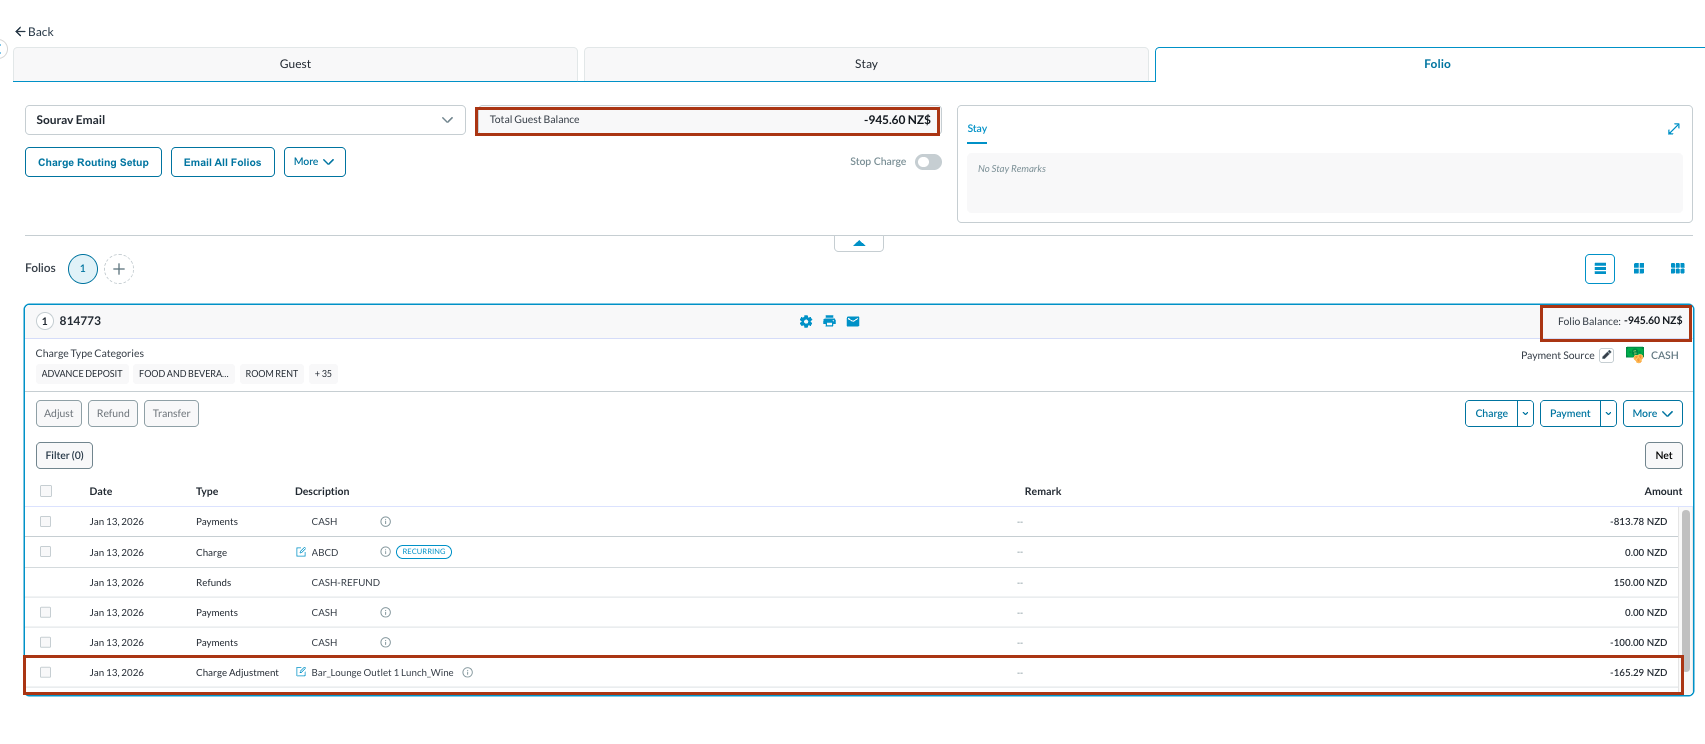Viewport: 1705px width, 744px height.
Task: Show info for Bar_Lounge wine adjustment
Action: click(x=468, y=673)
